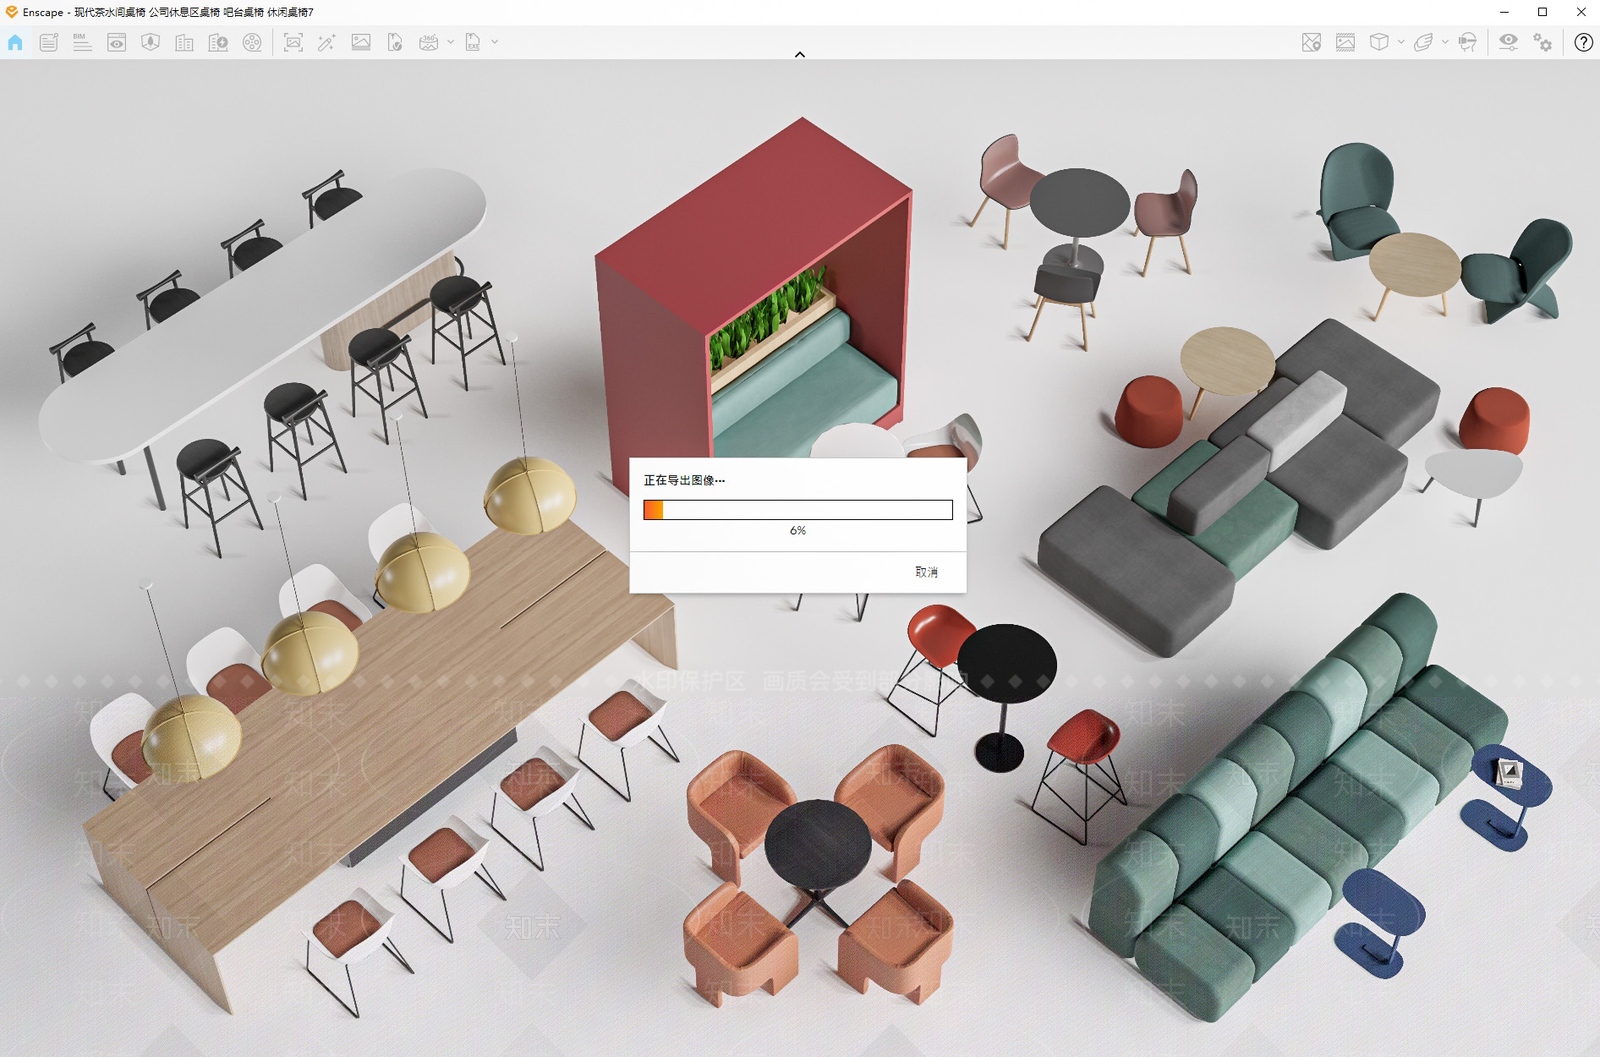Maximize the Enscape window

1542,12
